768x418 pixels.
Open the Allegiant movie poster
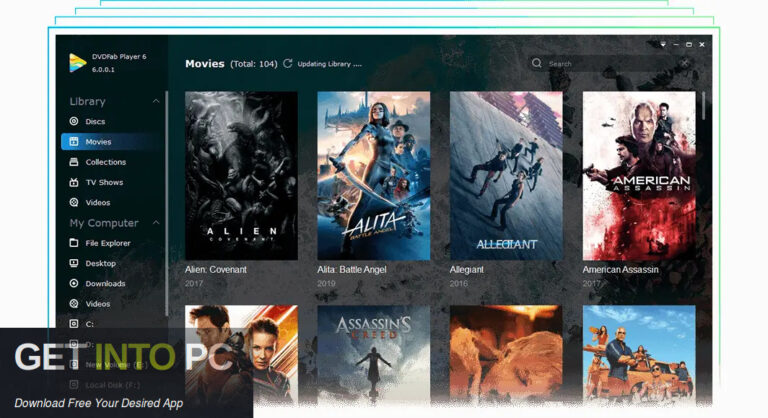pos(506,175)
